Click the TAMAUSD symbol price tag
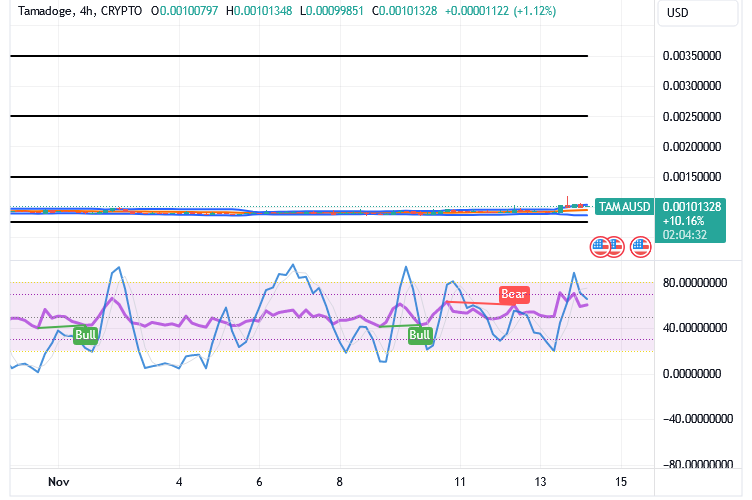752x500 pixels. point(624,207)
